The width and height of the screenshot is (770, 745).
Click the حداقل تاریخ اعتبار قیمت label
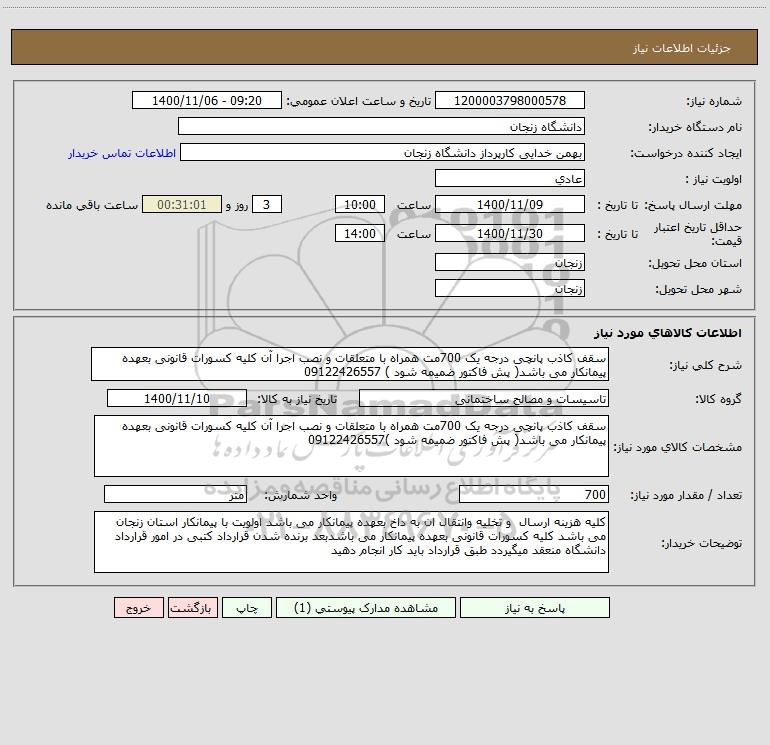click(698, 234)
